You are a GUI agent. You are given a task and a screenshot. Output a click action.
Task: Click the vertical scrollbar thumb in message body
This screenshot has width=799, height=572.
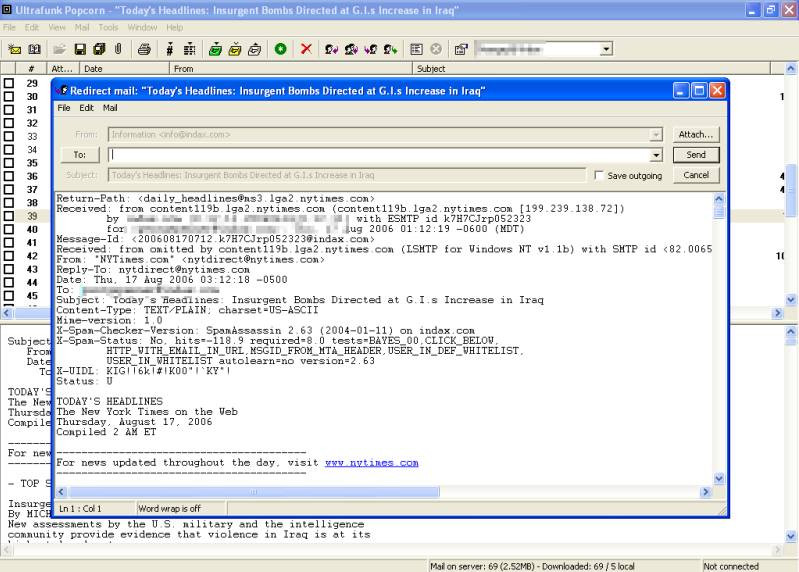719,211
